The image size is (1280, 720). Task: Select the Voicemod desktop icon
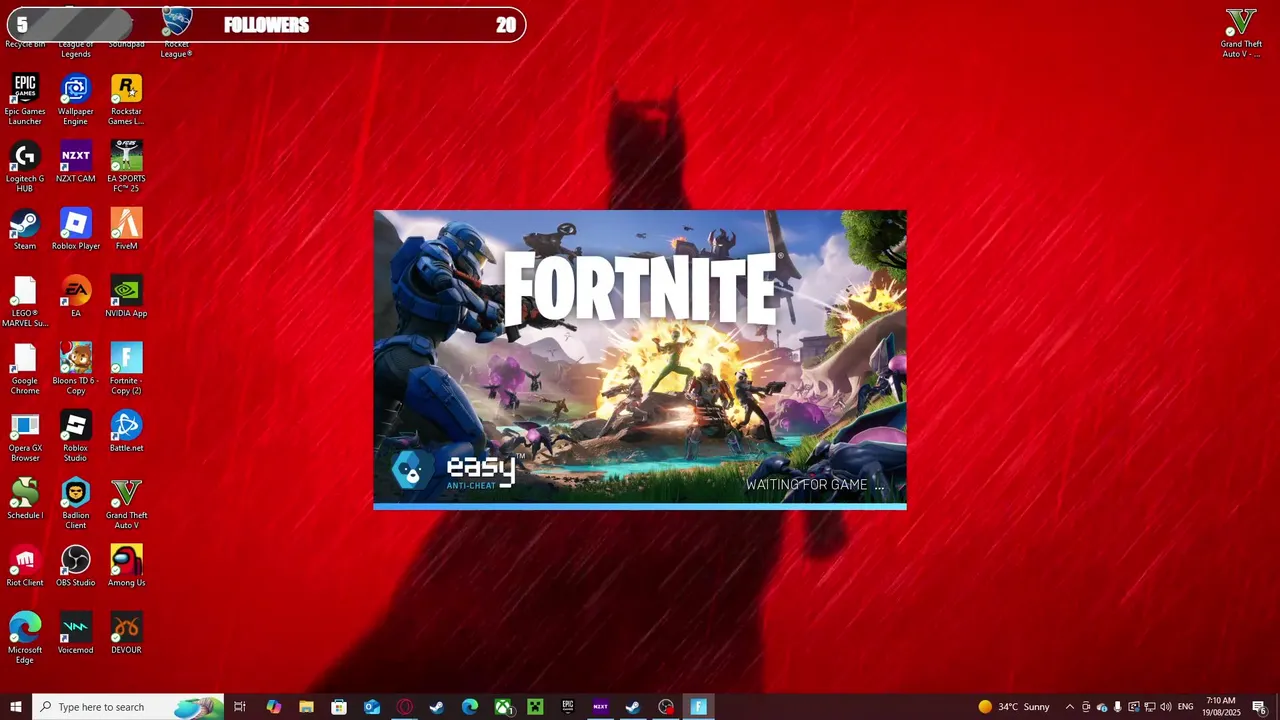click(x=76, y=634)
